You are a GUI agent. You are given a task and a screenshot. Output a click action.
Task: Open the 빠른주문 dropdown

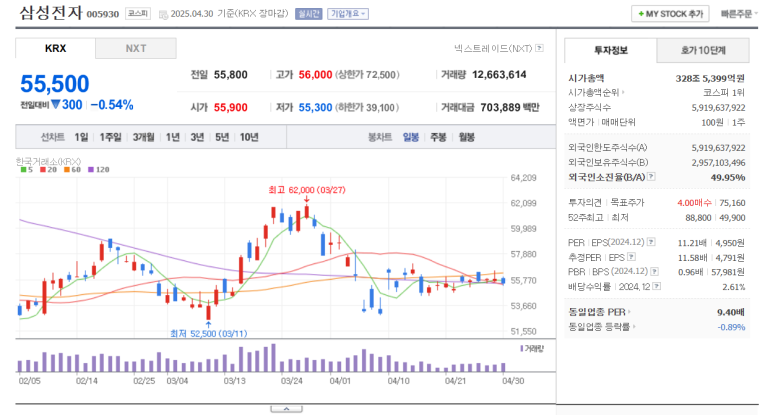tap(739, 14)
